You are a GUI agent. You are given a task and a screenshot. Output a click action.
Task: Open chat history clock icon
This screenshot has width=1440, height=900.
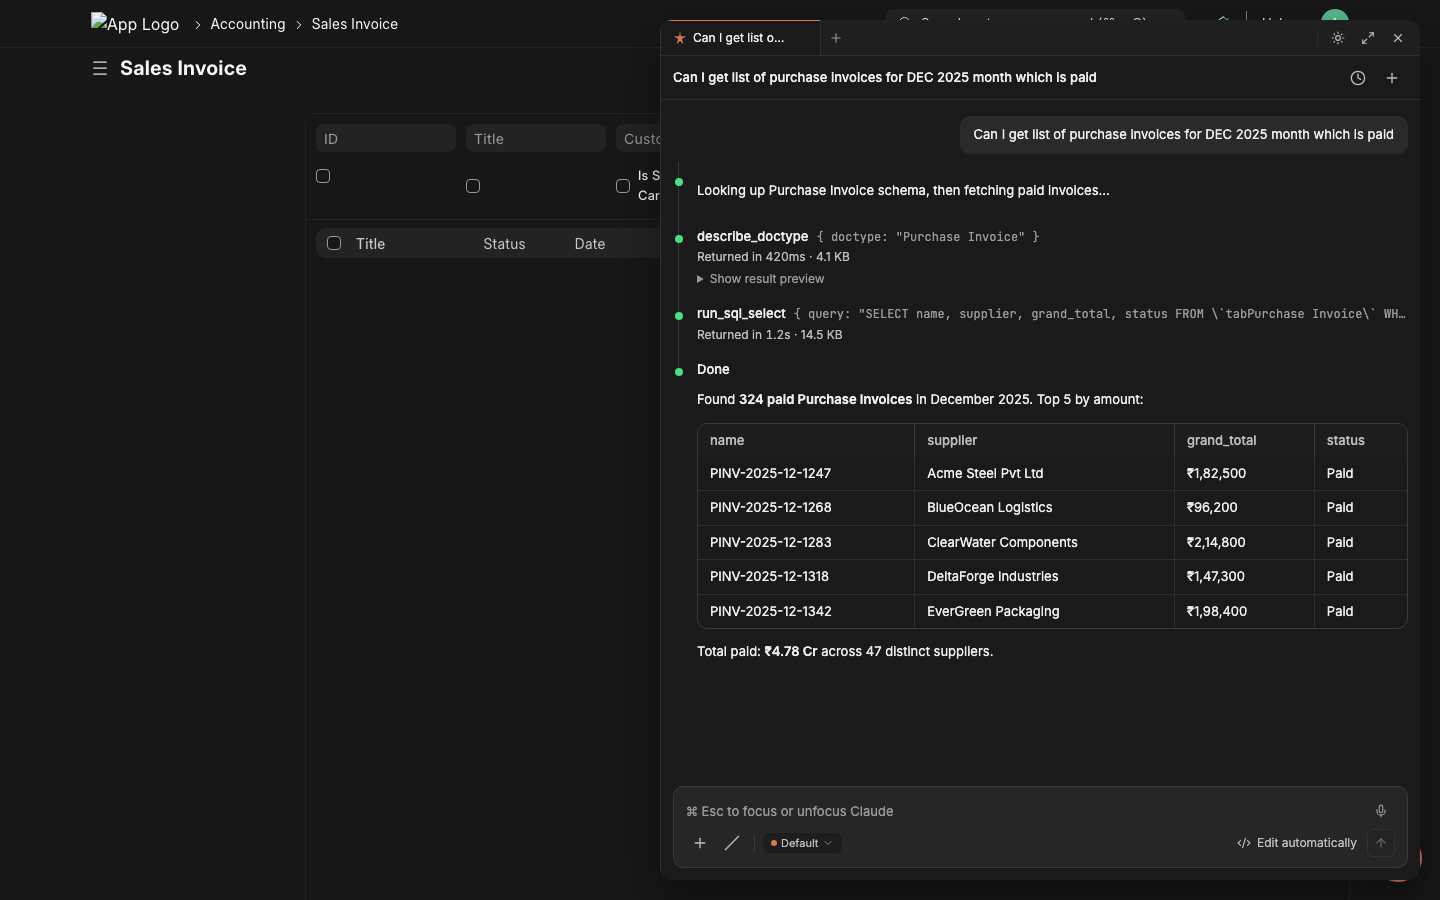pyautogui.click(x=1358, y=78)
